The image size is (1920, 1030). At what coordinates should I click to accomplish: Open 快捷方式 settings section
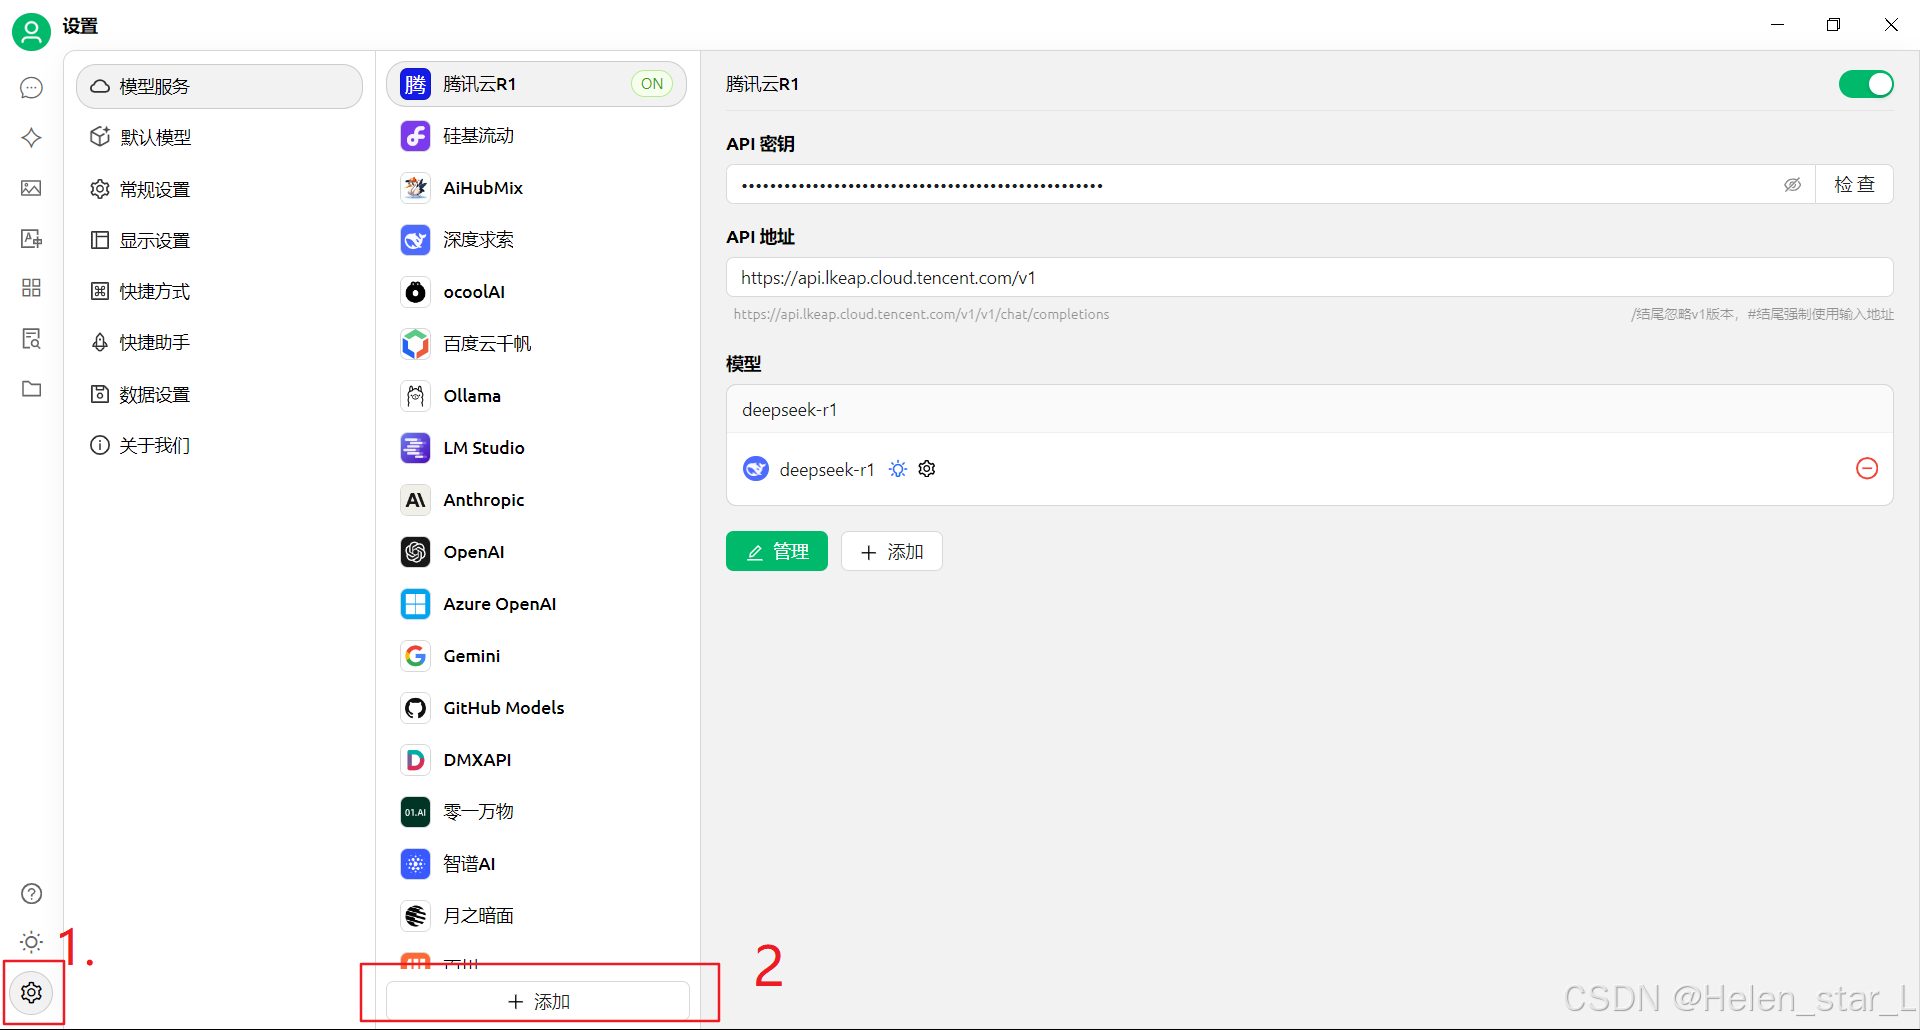(x=219, y=291)
